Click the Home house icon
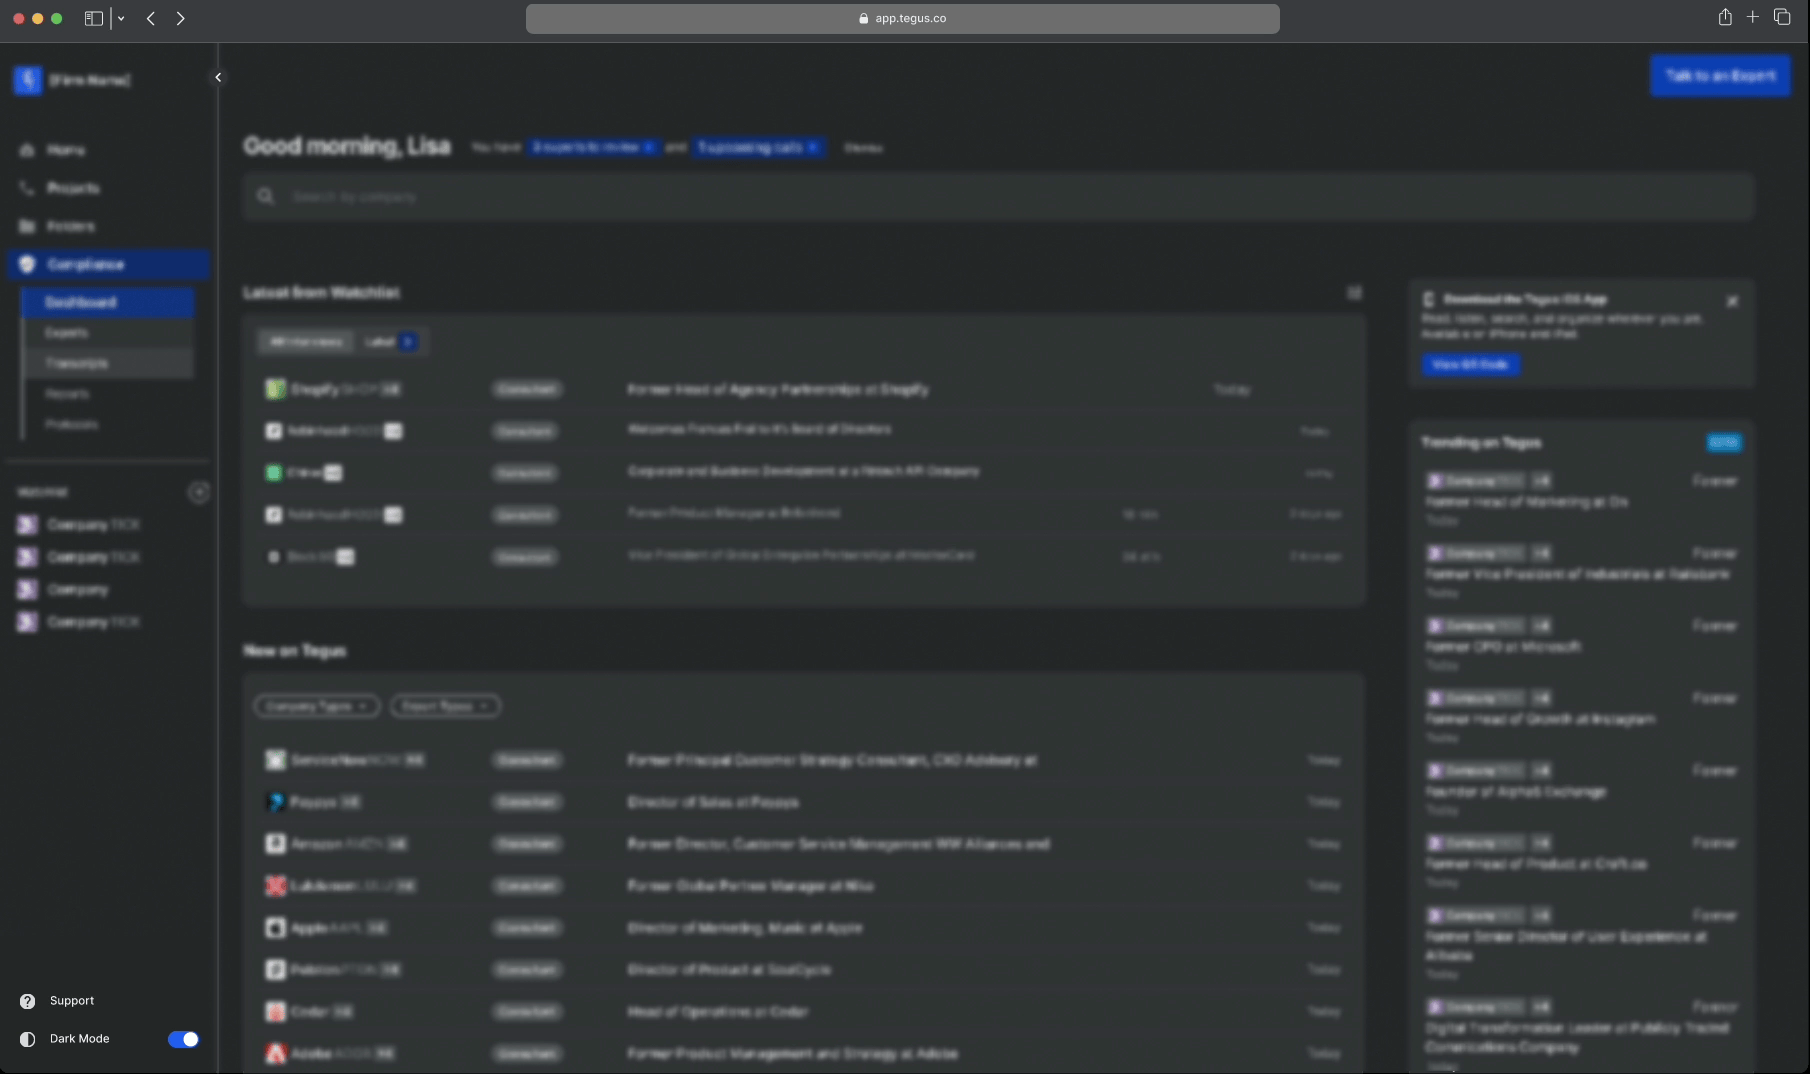Viewport: 1810px width, 1074px height. pyautogui.click(x=27, y=150)
